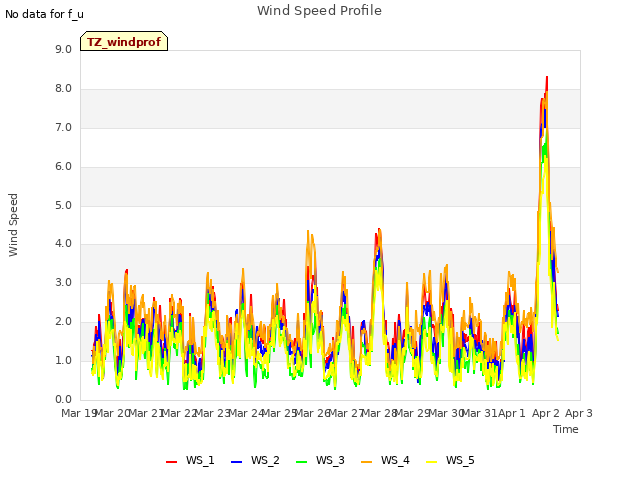Click the red WS_1 legend swatch
This screenshot has height=480, width=640.
click(x=171, y=462)
